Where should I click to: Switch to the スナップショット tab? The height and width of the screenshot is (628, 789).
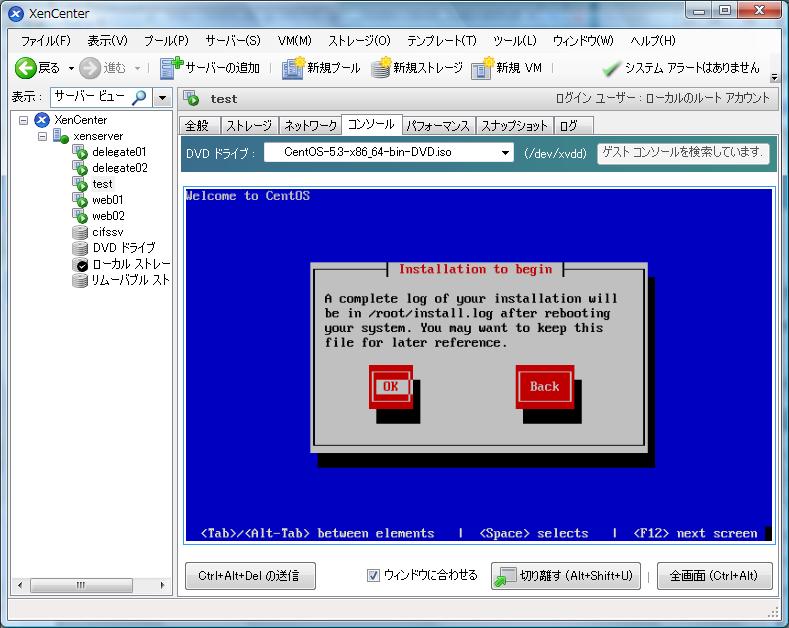coord(515,126)
